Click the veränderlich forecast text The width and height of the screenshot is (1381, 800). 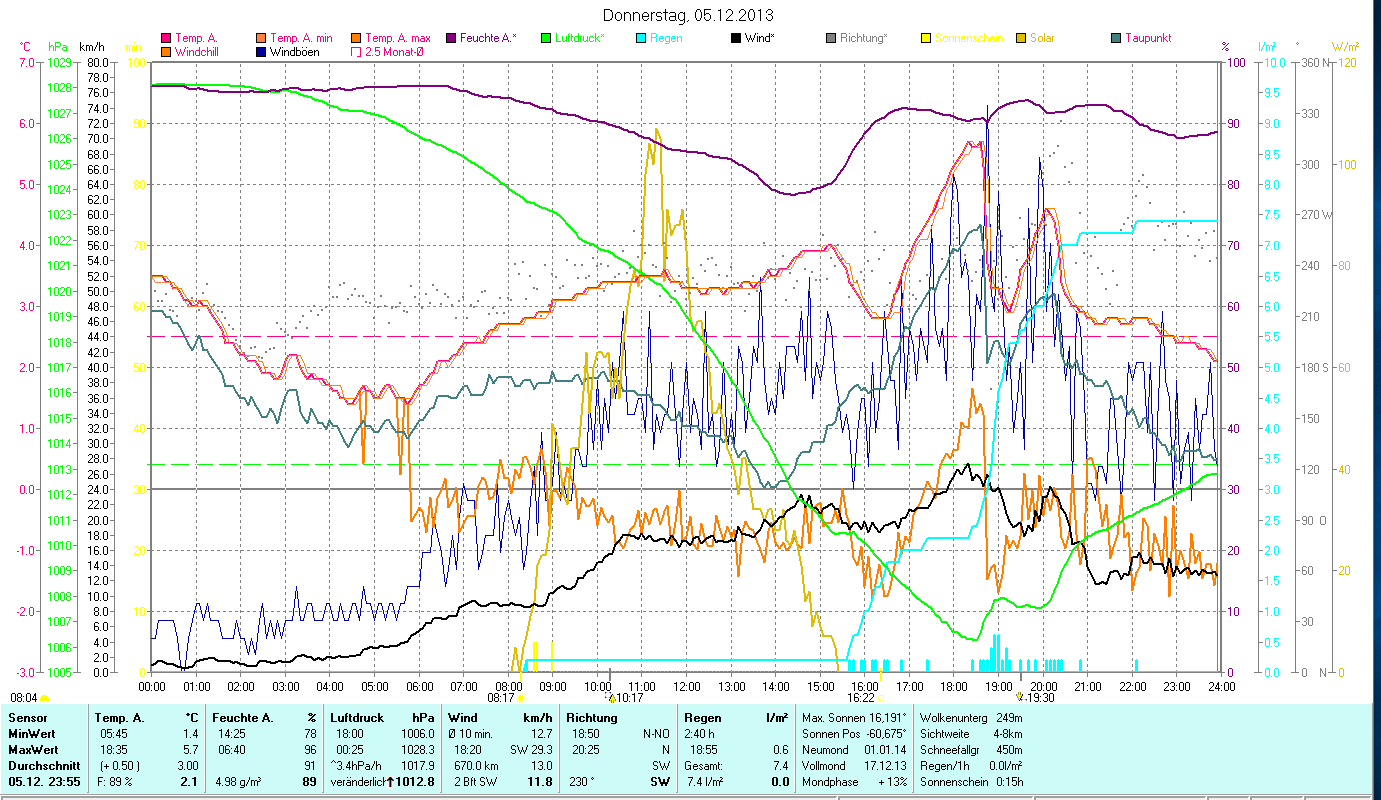click(358, 781)
